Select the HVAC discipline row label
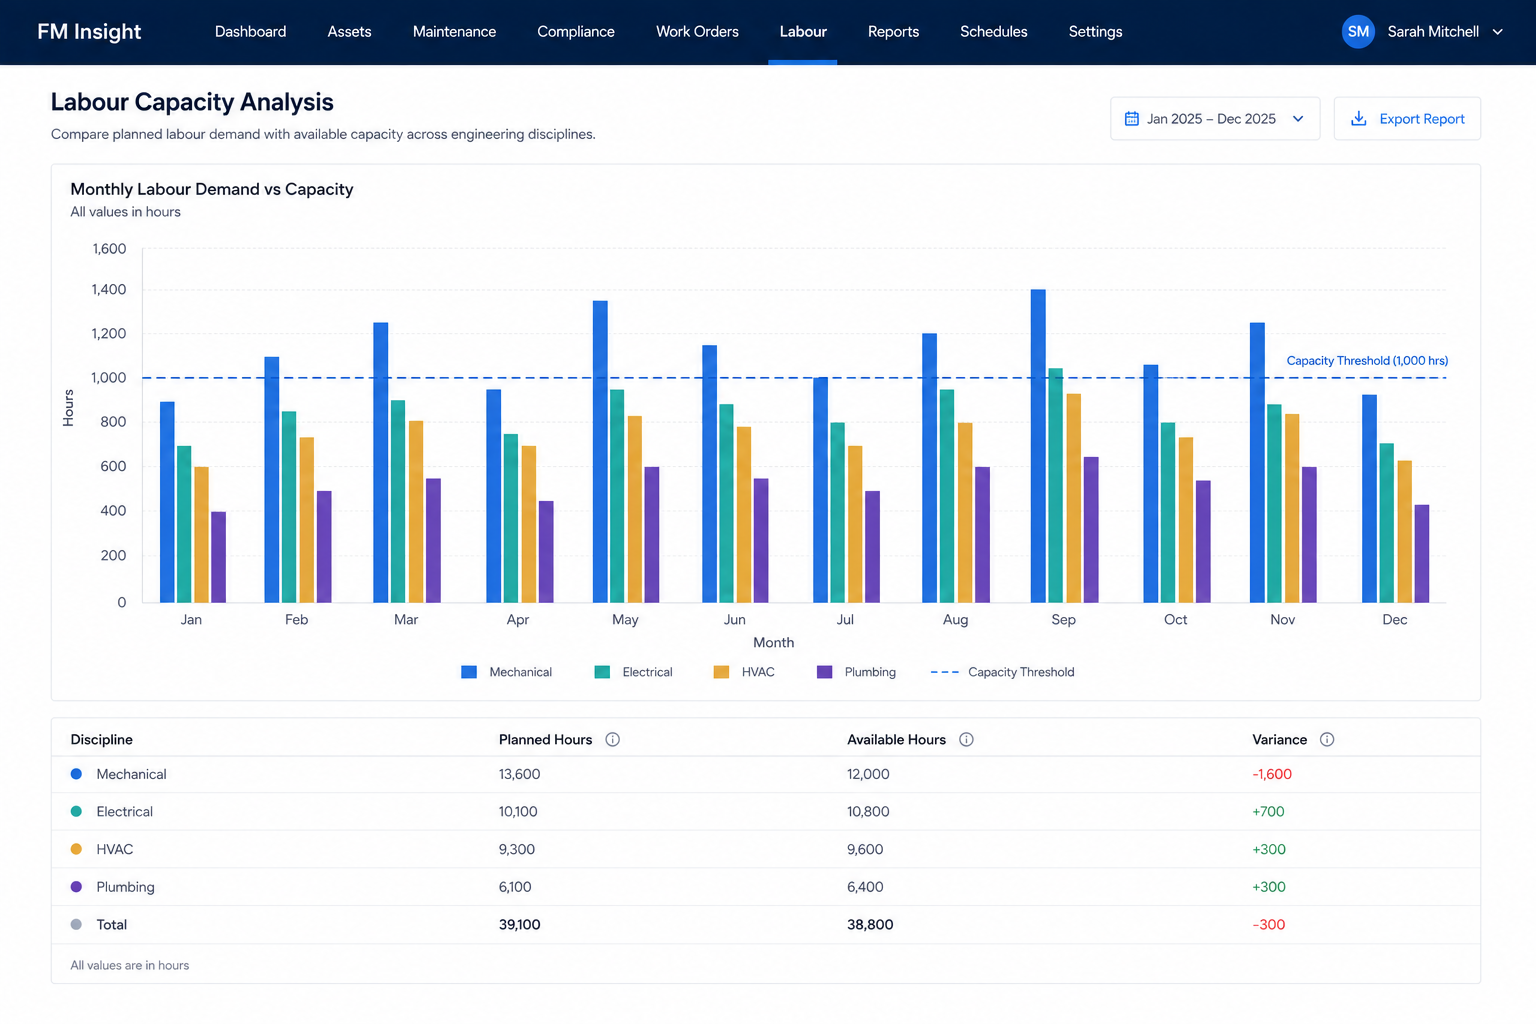Image resolution: width=1536 pixels, height=1024 pixels. pos(114,849)
